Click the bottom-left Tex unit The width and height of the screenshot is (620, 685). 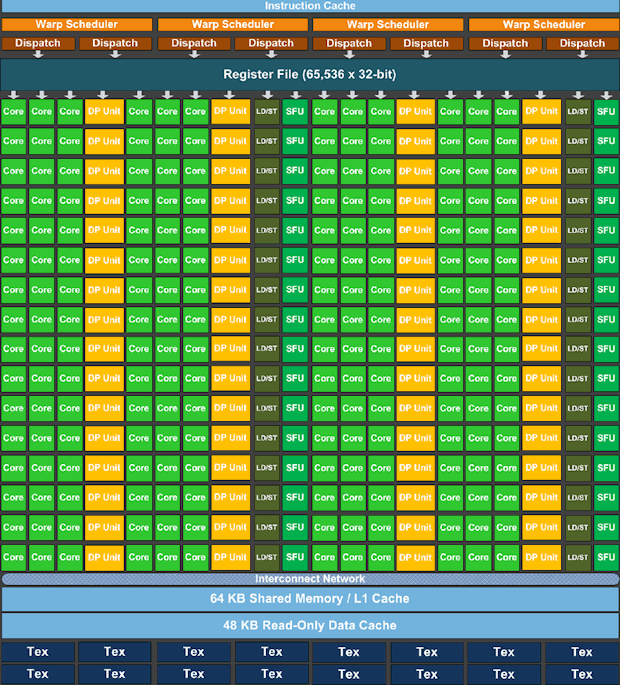pyautogui.click(x=38, y=674)
